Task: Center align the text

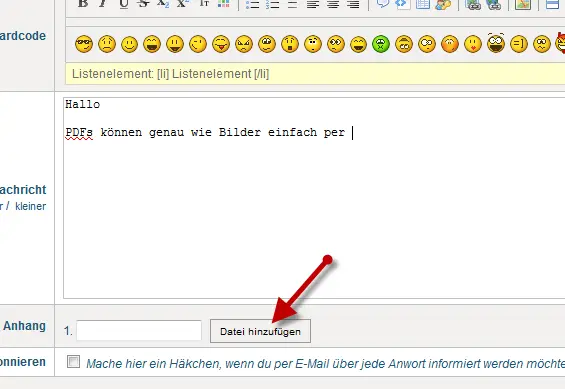Action: coord(333,4)
